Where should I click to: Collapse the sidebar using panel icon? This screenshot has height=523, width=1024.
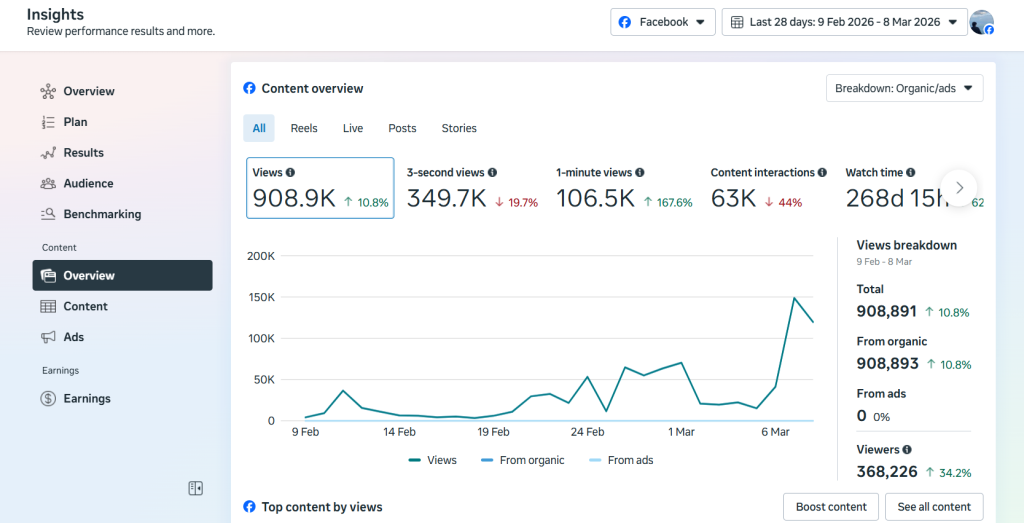(x=196, y=488)
